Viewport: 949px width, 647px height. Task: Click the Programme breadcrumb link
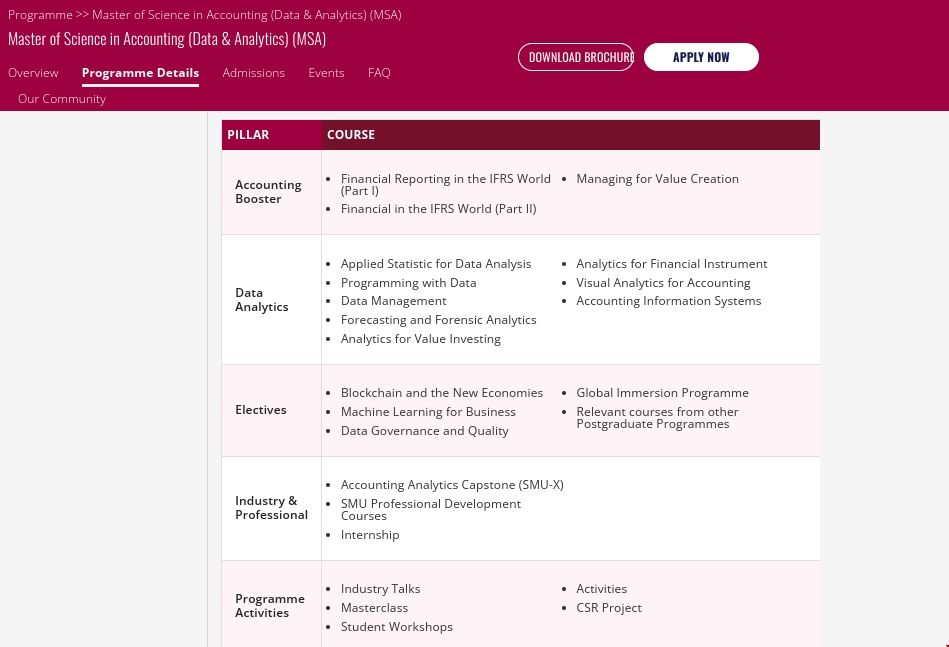point(40,15)
